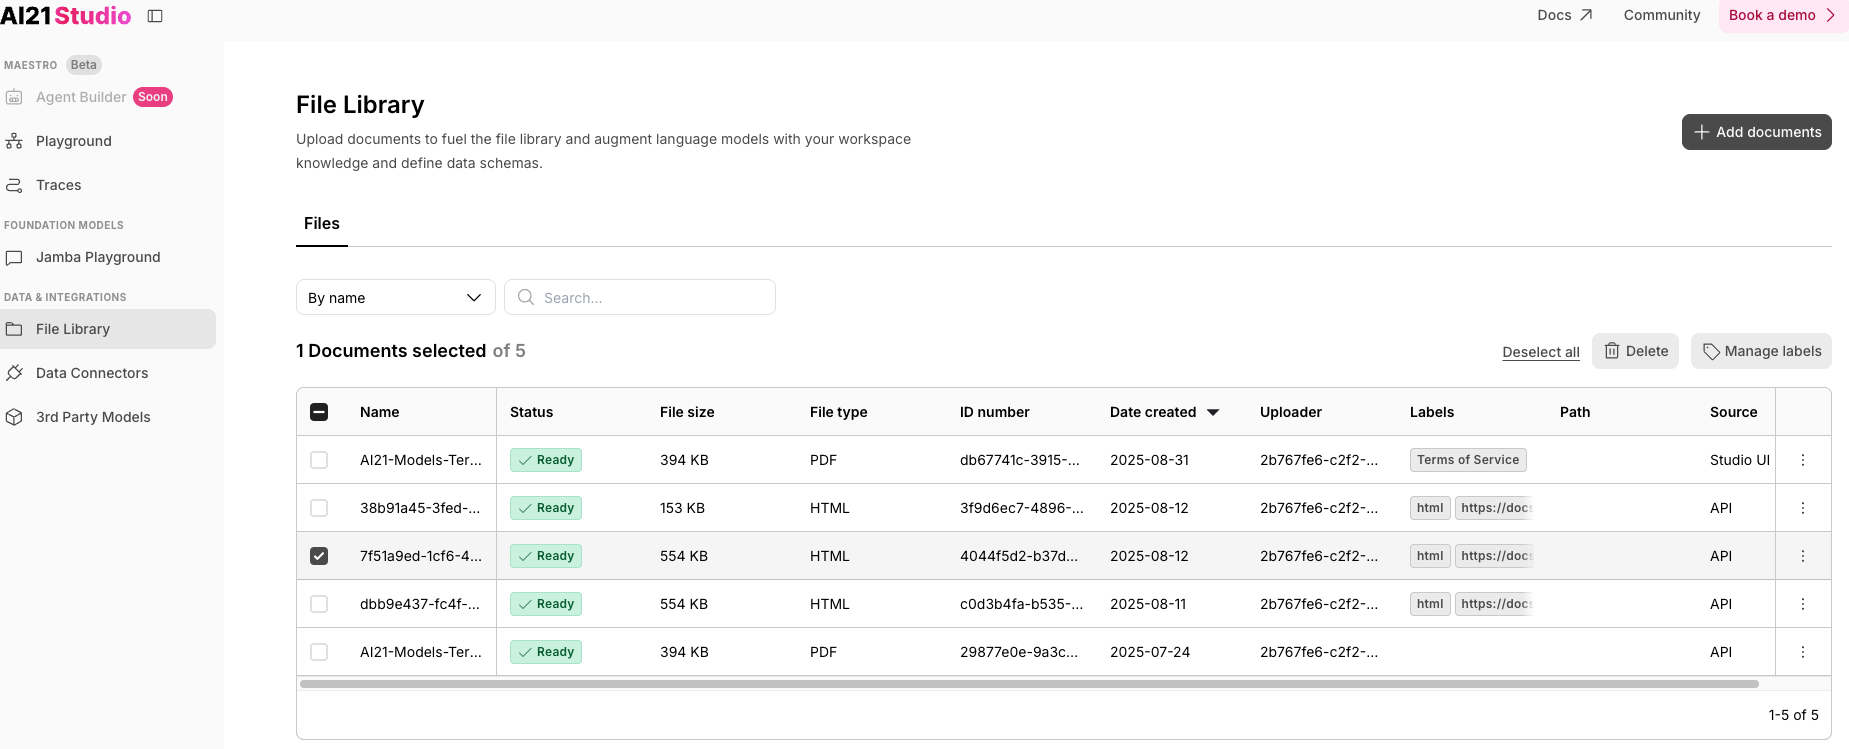Select the checkbox for the 2025-08-31 PDF row
1849x749 pixels.
(319, 460)
